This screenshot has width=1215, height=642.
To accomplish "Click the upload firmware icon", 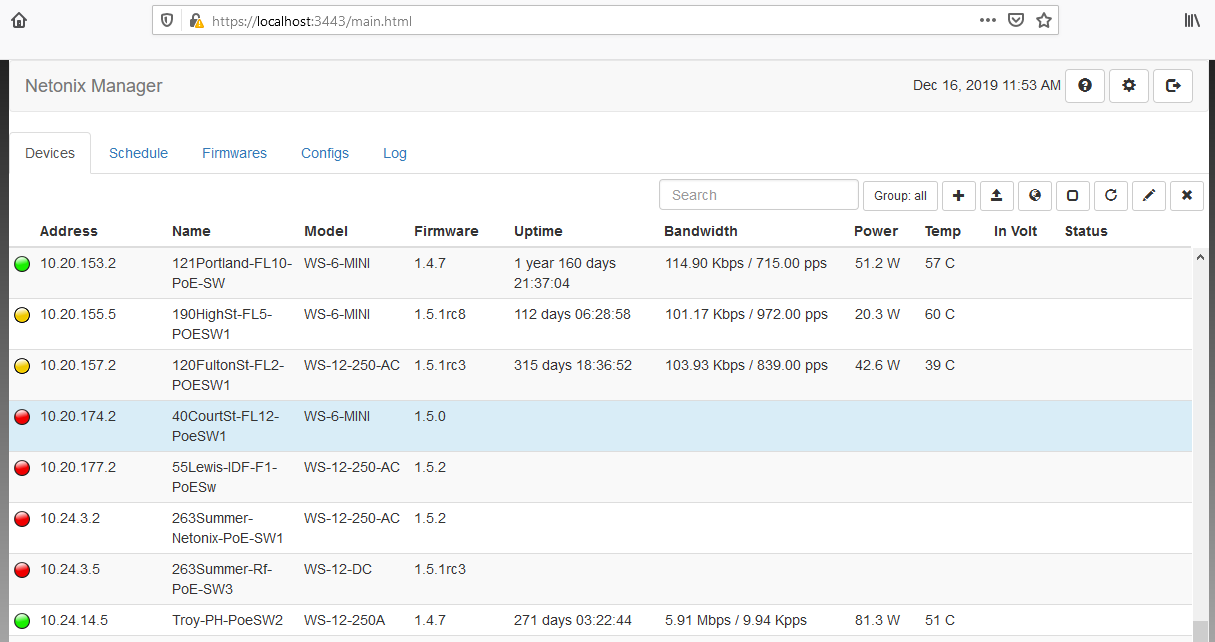I will [996, 196].
